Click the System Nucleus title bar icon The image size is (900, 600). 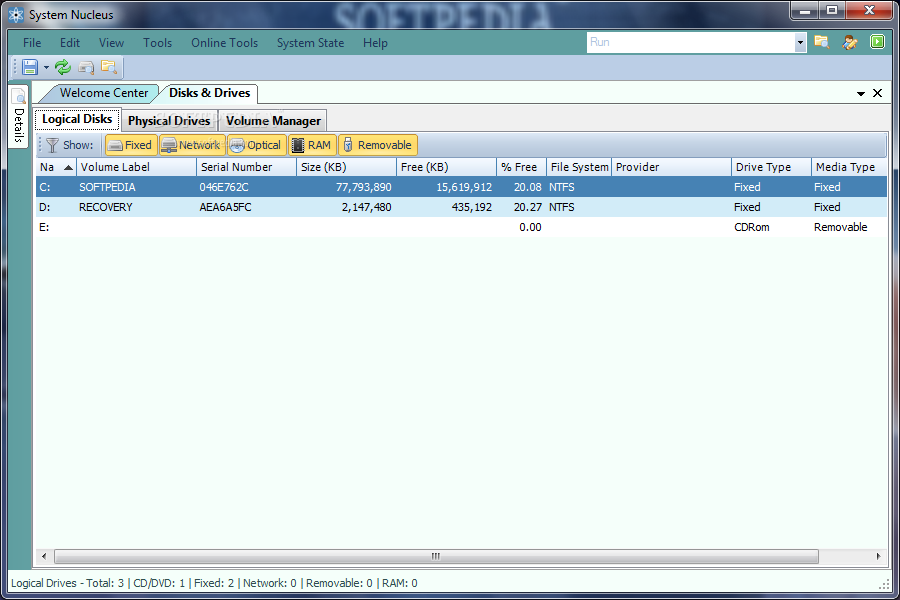16,15
